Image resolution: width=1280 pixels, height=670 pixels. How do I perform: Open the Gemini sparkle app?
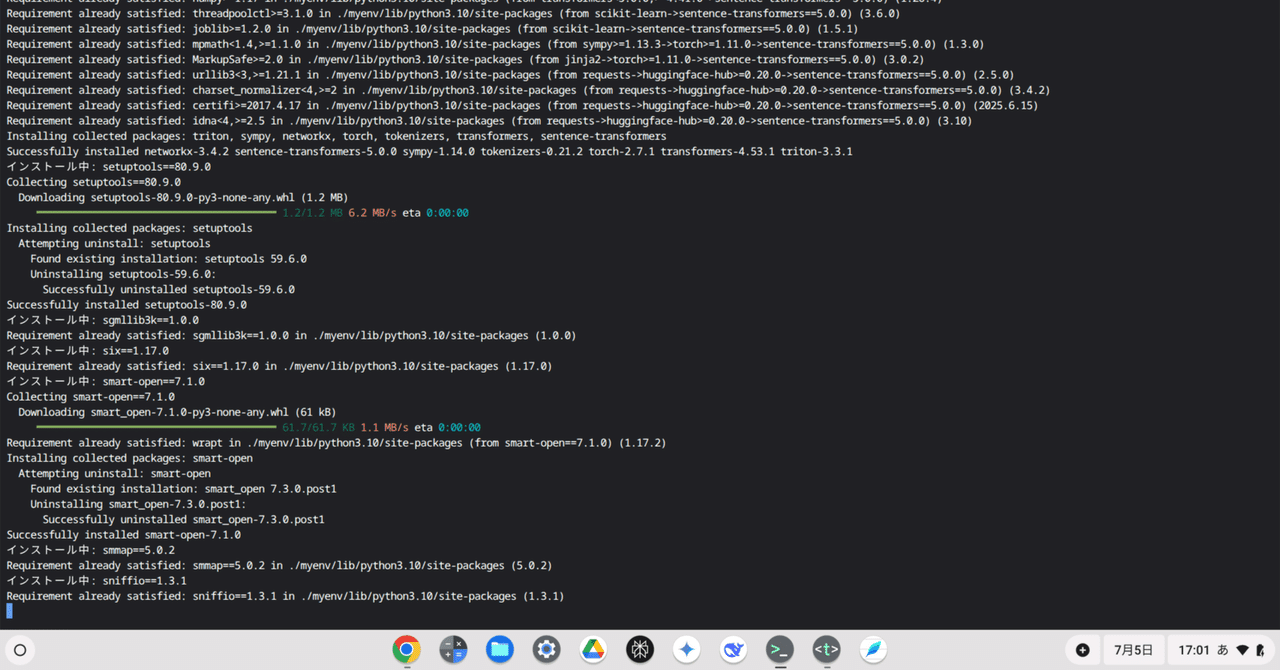(x=686, y=649)
